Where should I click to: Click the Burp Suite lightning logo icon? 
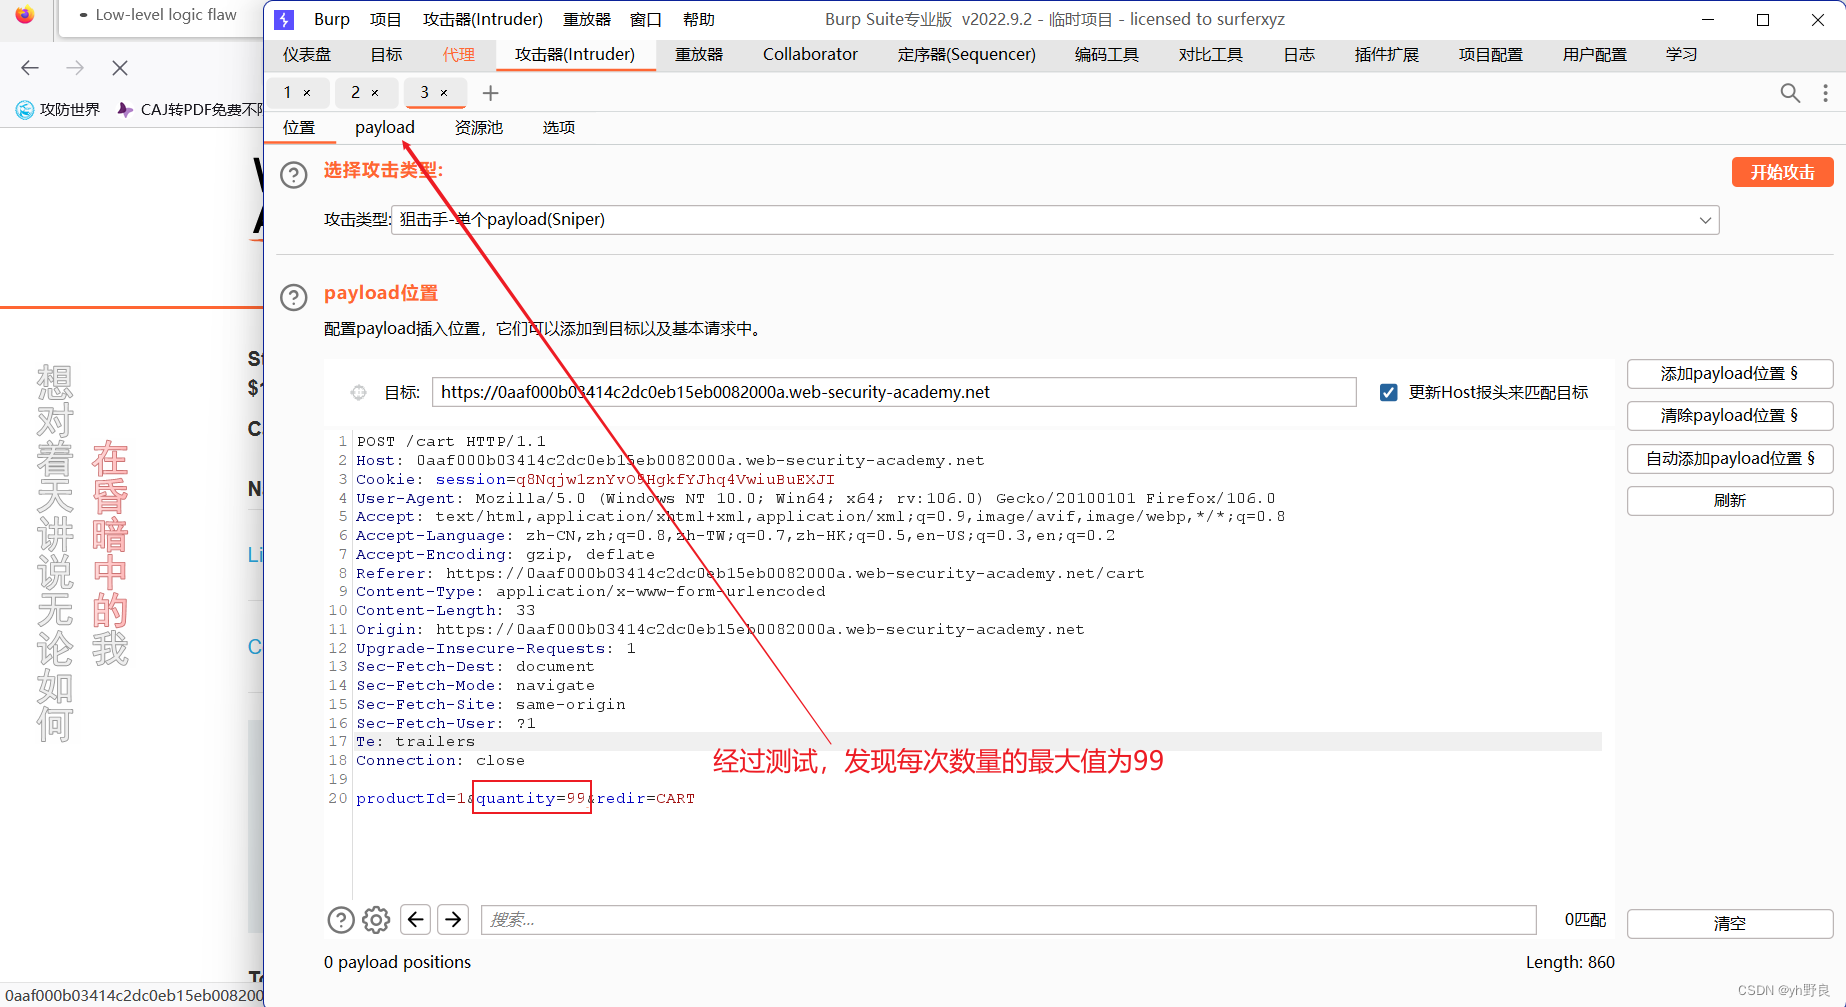pos(284,20)
